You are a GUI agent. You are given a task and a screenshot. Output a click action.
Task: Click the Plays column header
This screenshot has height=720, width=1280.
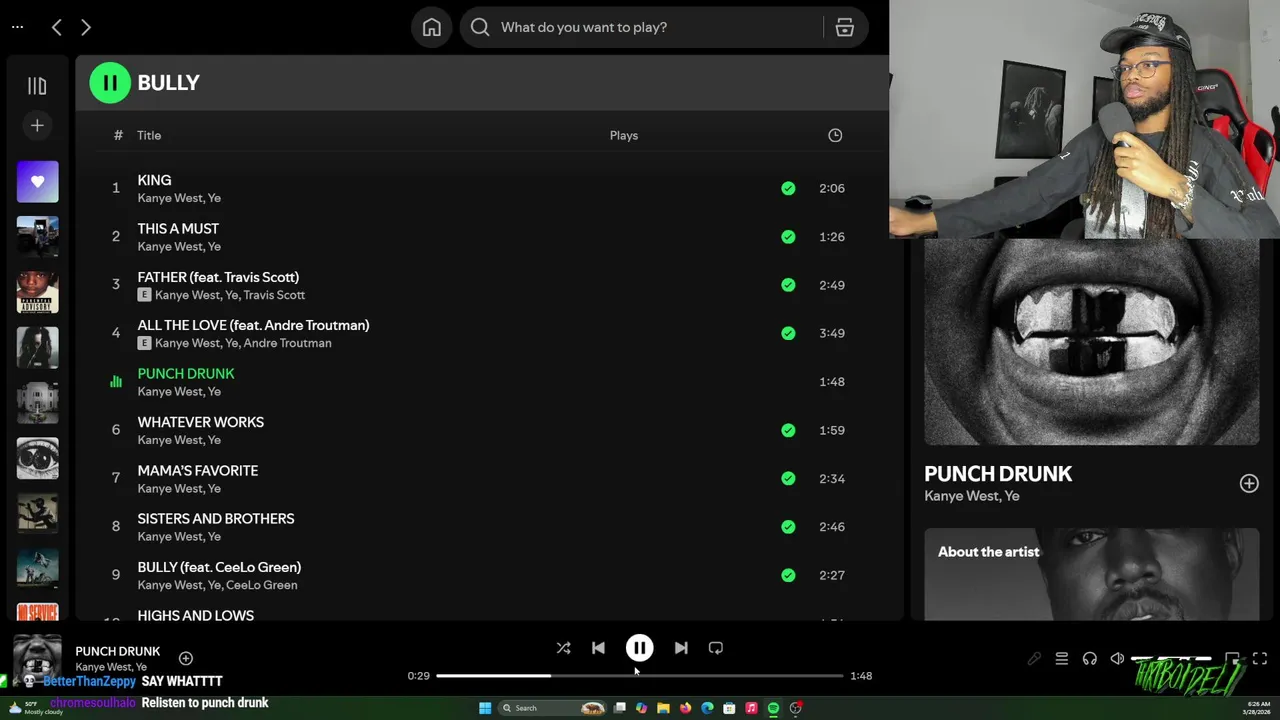click(624, 135)
